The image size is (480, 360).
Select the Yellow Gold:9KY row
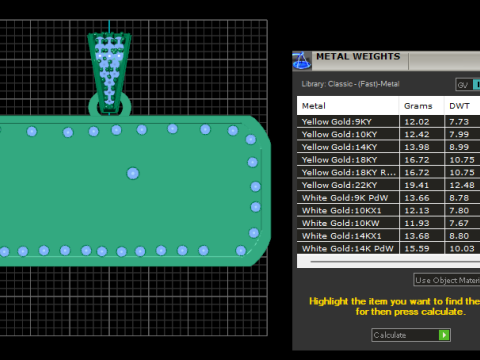(388, 122)
